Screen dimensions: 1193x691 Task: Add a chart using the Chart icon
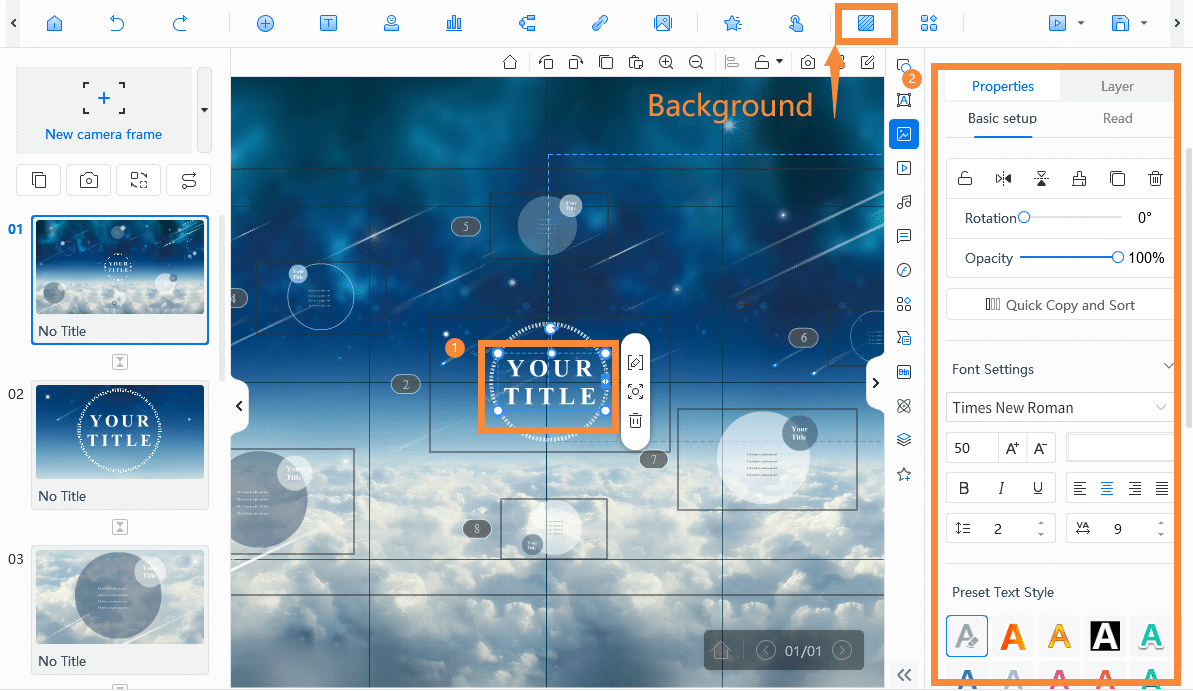click(454, 23)
